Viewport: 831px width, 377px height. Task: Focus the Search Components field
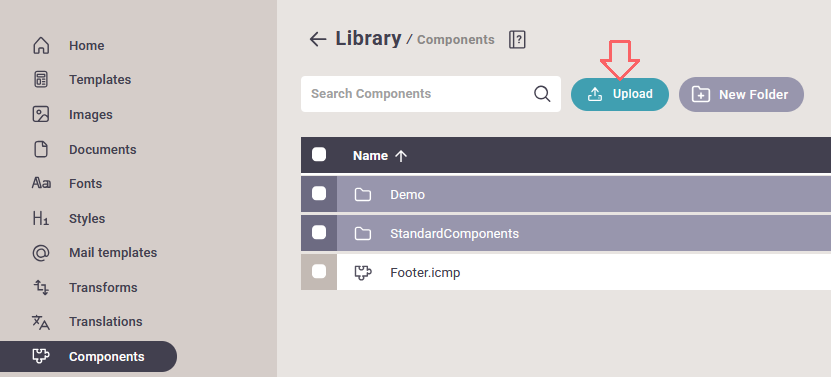click(x=430, y=94)
